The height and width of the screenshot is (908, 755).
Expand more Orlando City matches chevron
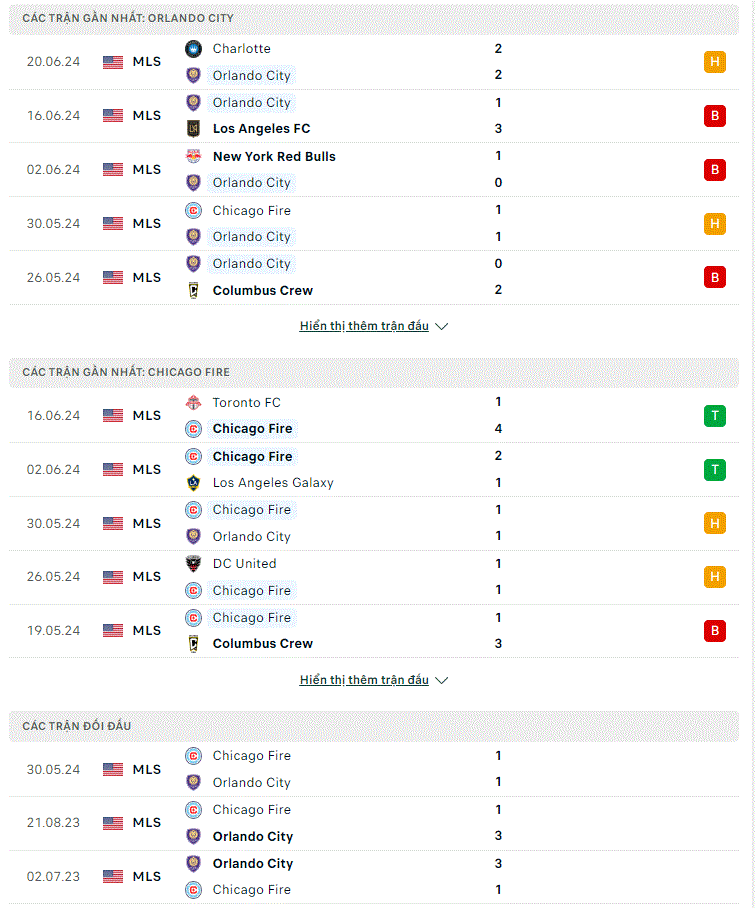[442, 327]
